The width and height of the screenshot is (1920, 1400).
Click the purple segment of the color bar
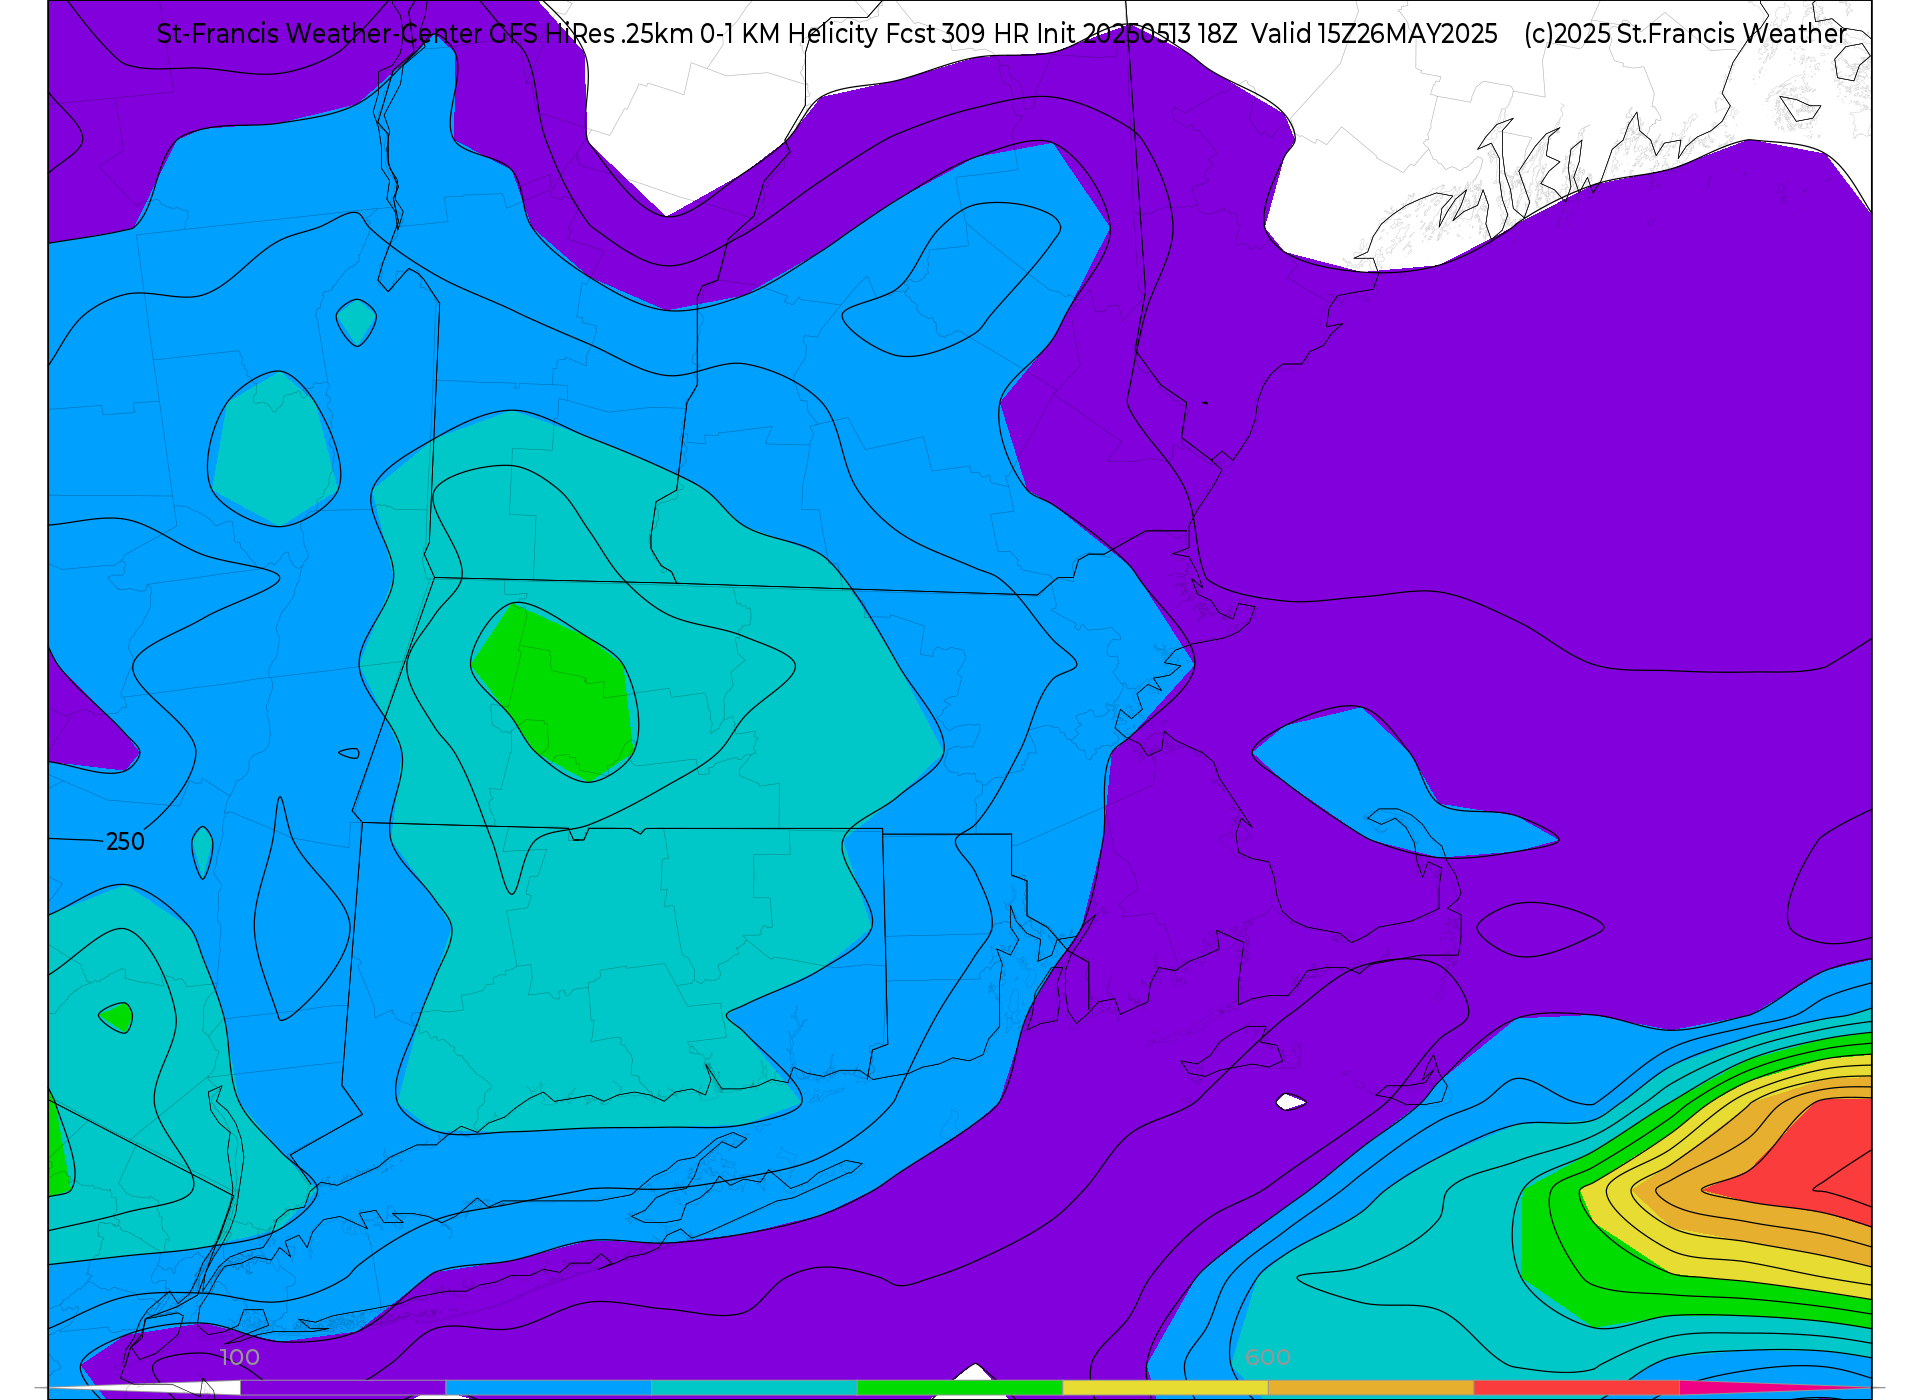click(x=343, y=1387)
